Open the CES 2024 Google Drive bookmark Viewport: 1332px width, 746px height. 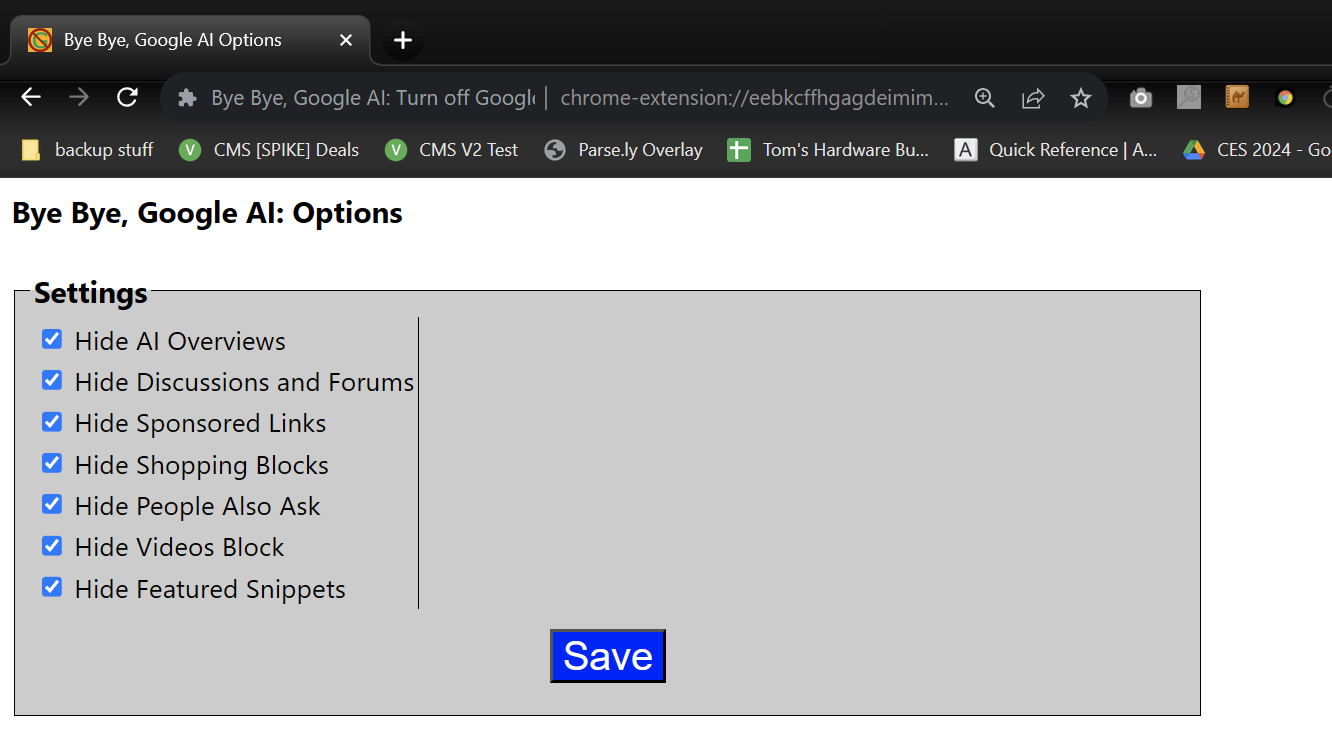(x=1256, y=150)
